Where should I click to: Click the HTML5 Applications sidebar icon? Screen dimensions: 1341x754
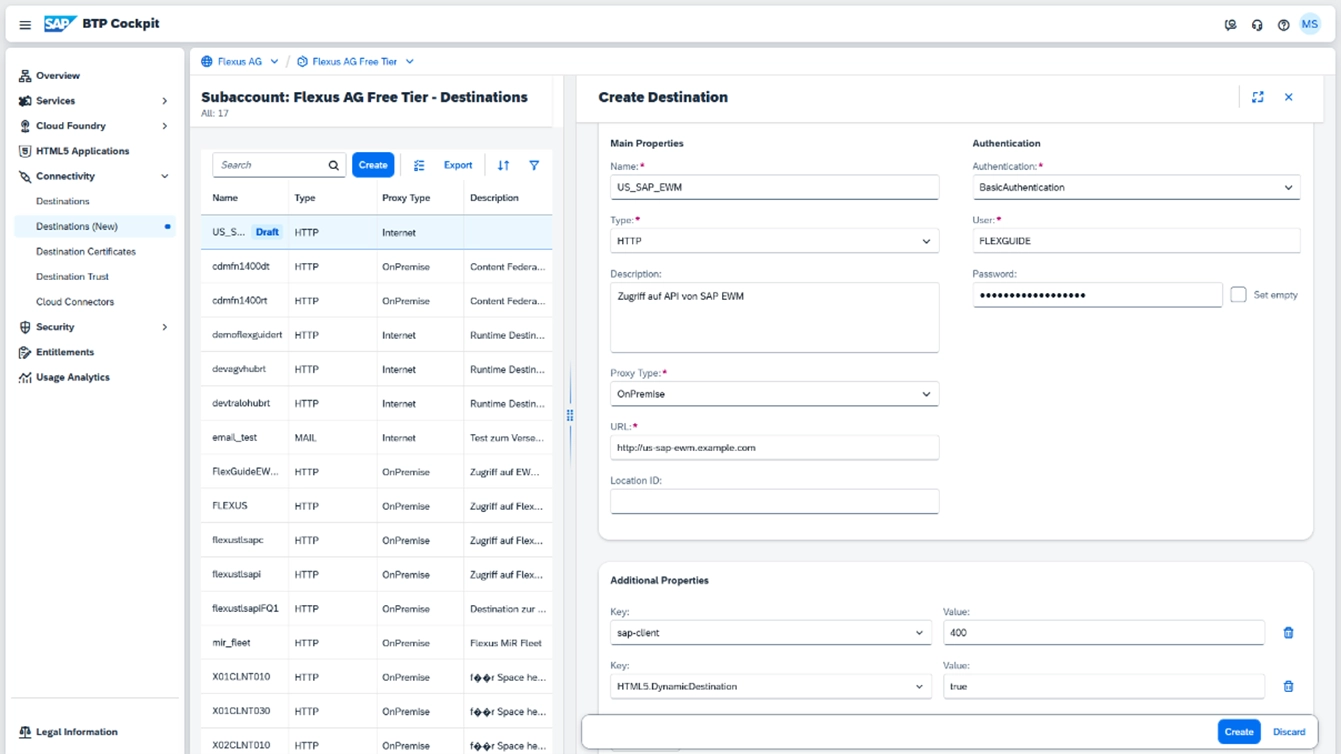(x=25, y=151)
